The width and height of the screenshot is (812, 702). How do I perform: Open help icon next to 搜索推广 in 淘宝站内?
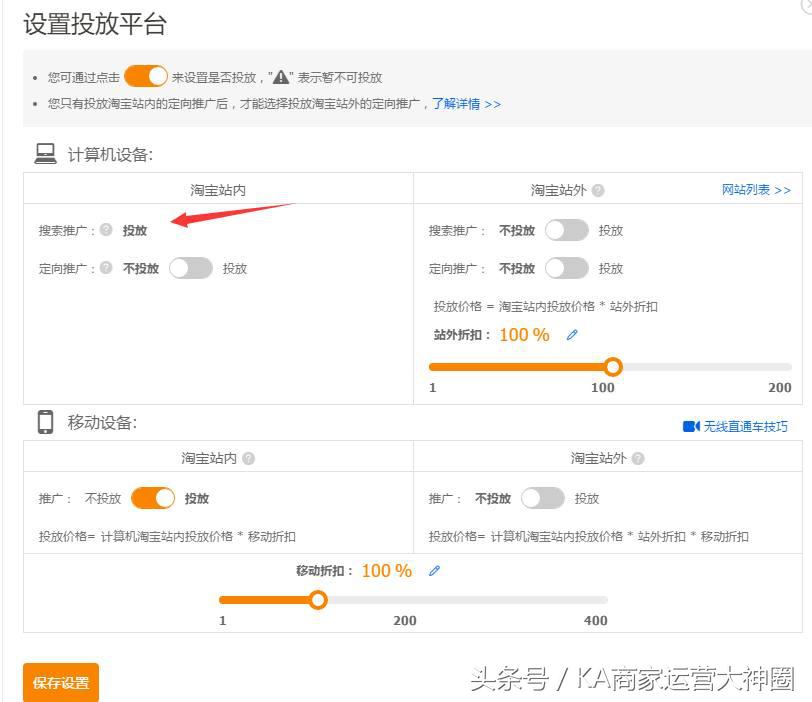tap(104, 229)
